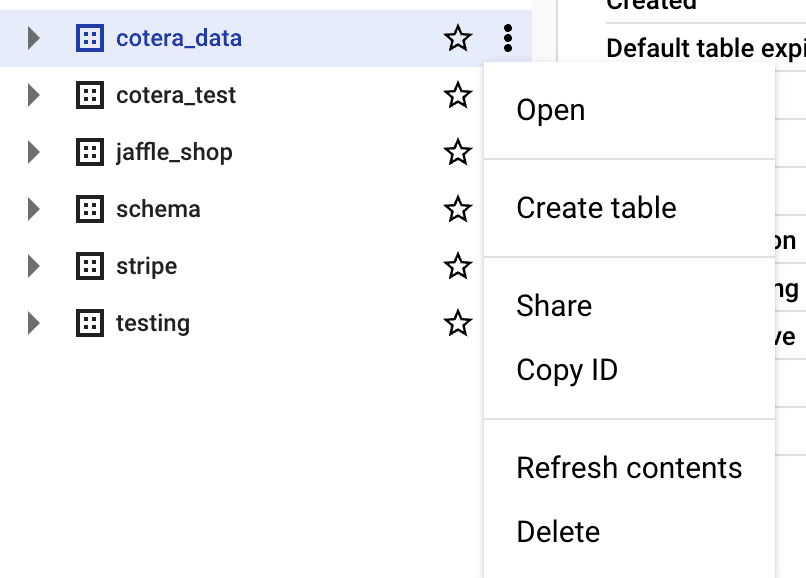Click the schema dataset icon
The height and width of the screenshot is (578, 806).
[x=90, y=210]
